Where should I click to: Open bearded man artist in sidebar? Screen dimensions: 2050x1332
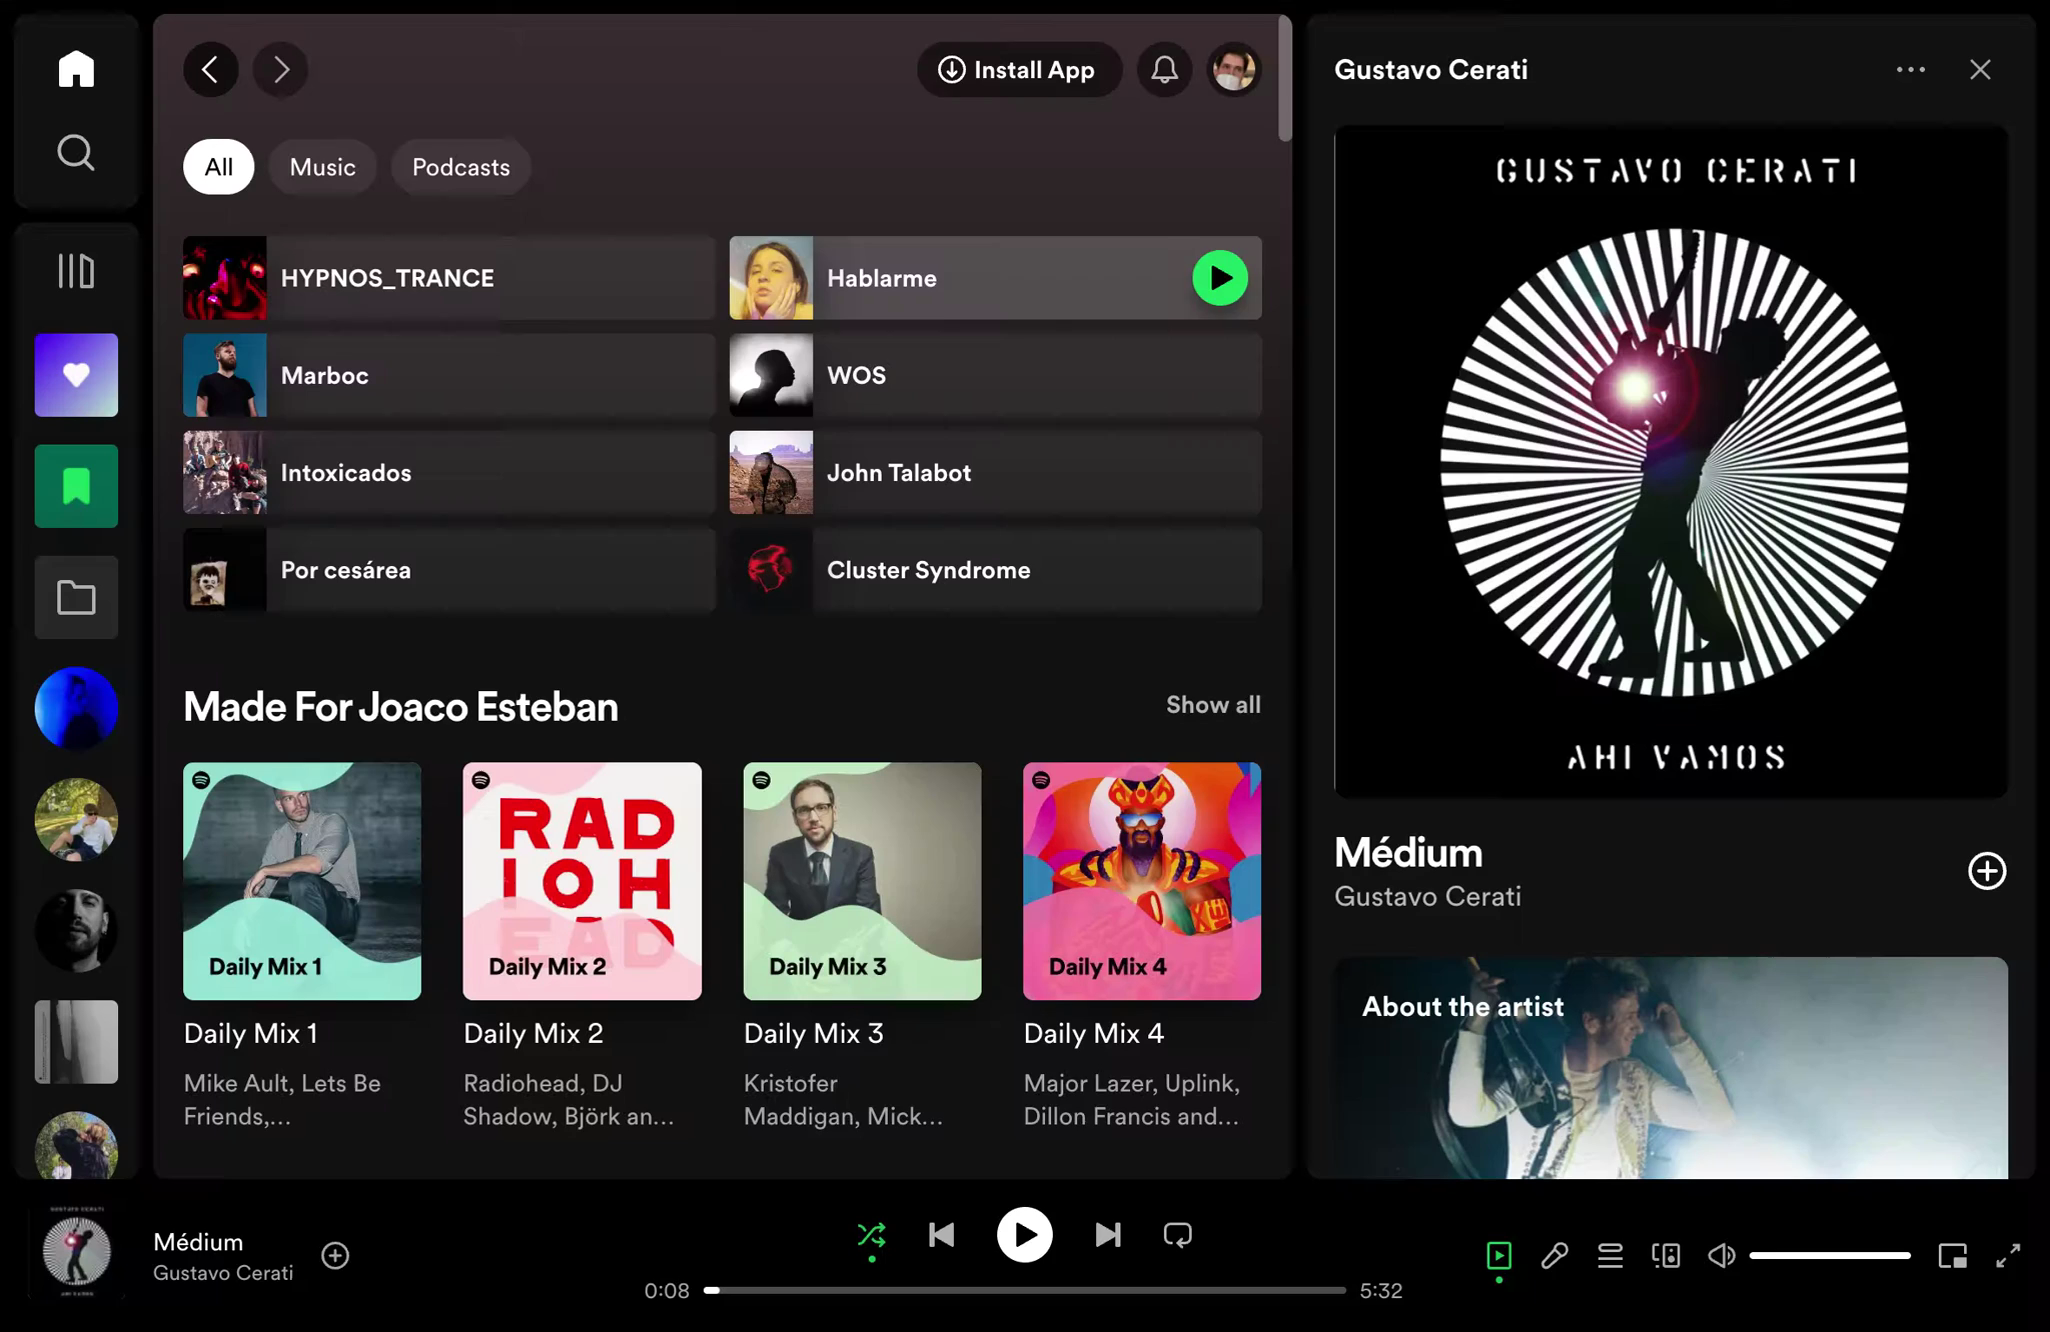[x=76, y=930]
